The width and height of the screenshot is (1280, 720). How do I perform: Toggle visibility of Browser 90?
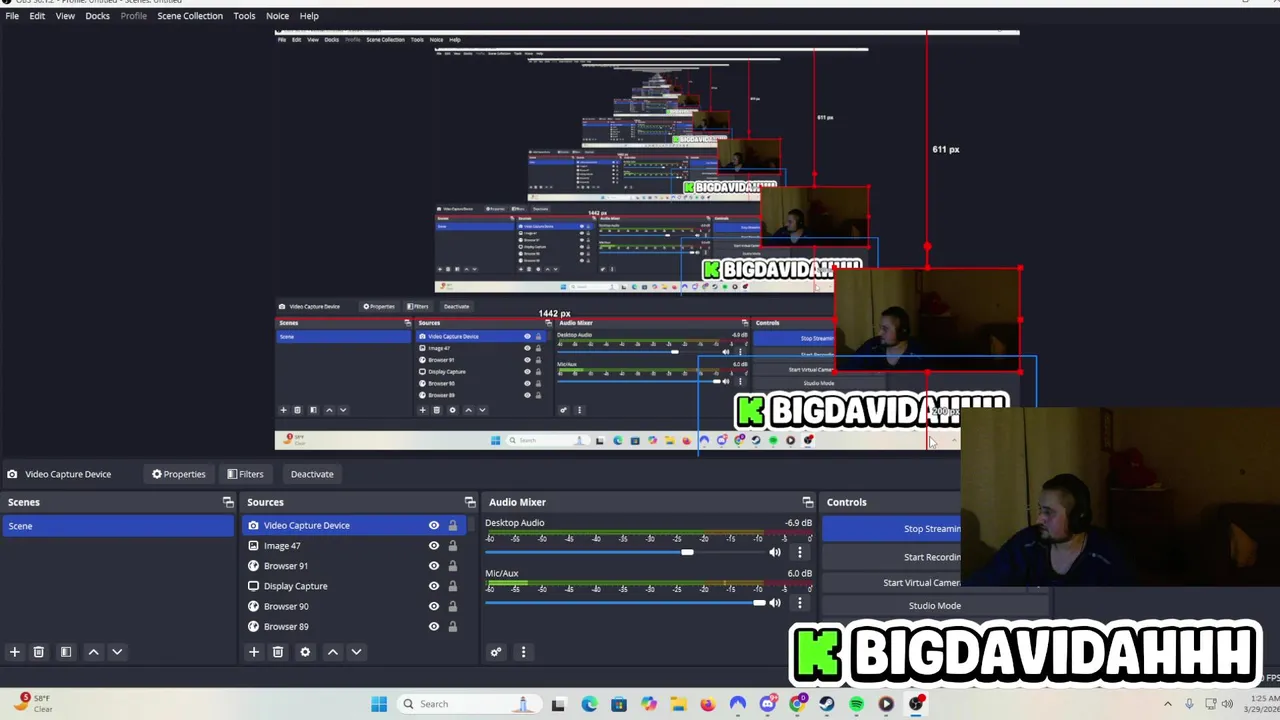click(434, 606)
